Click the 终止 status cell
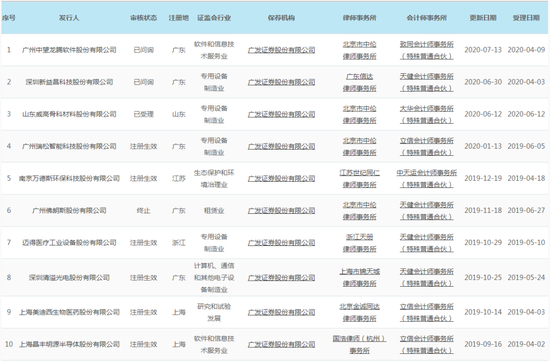Screen dimensions: 550x361 [x=143, y=210]
